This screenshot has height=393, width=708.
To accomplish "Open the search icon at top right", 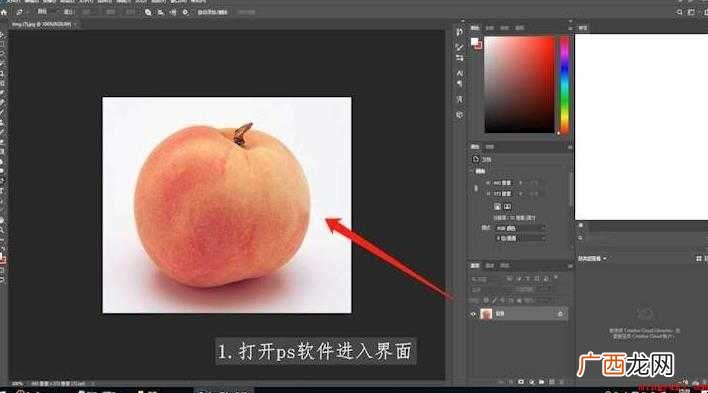I will click(680, 13).
